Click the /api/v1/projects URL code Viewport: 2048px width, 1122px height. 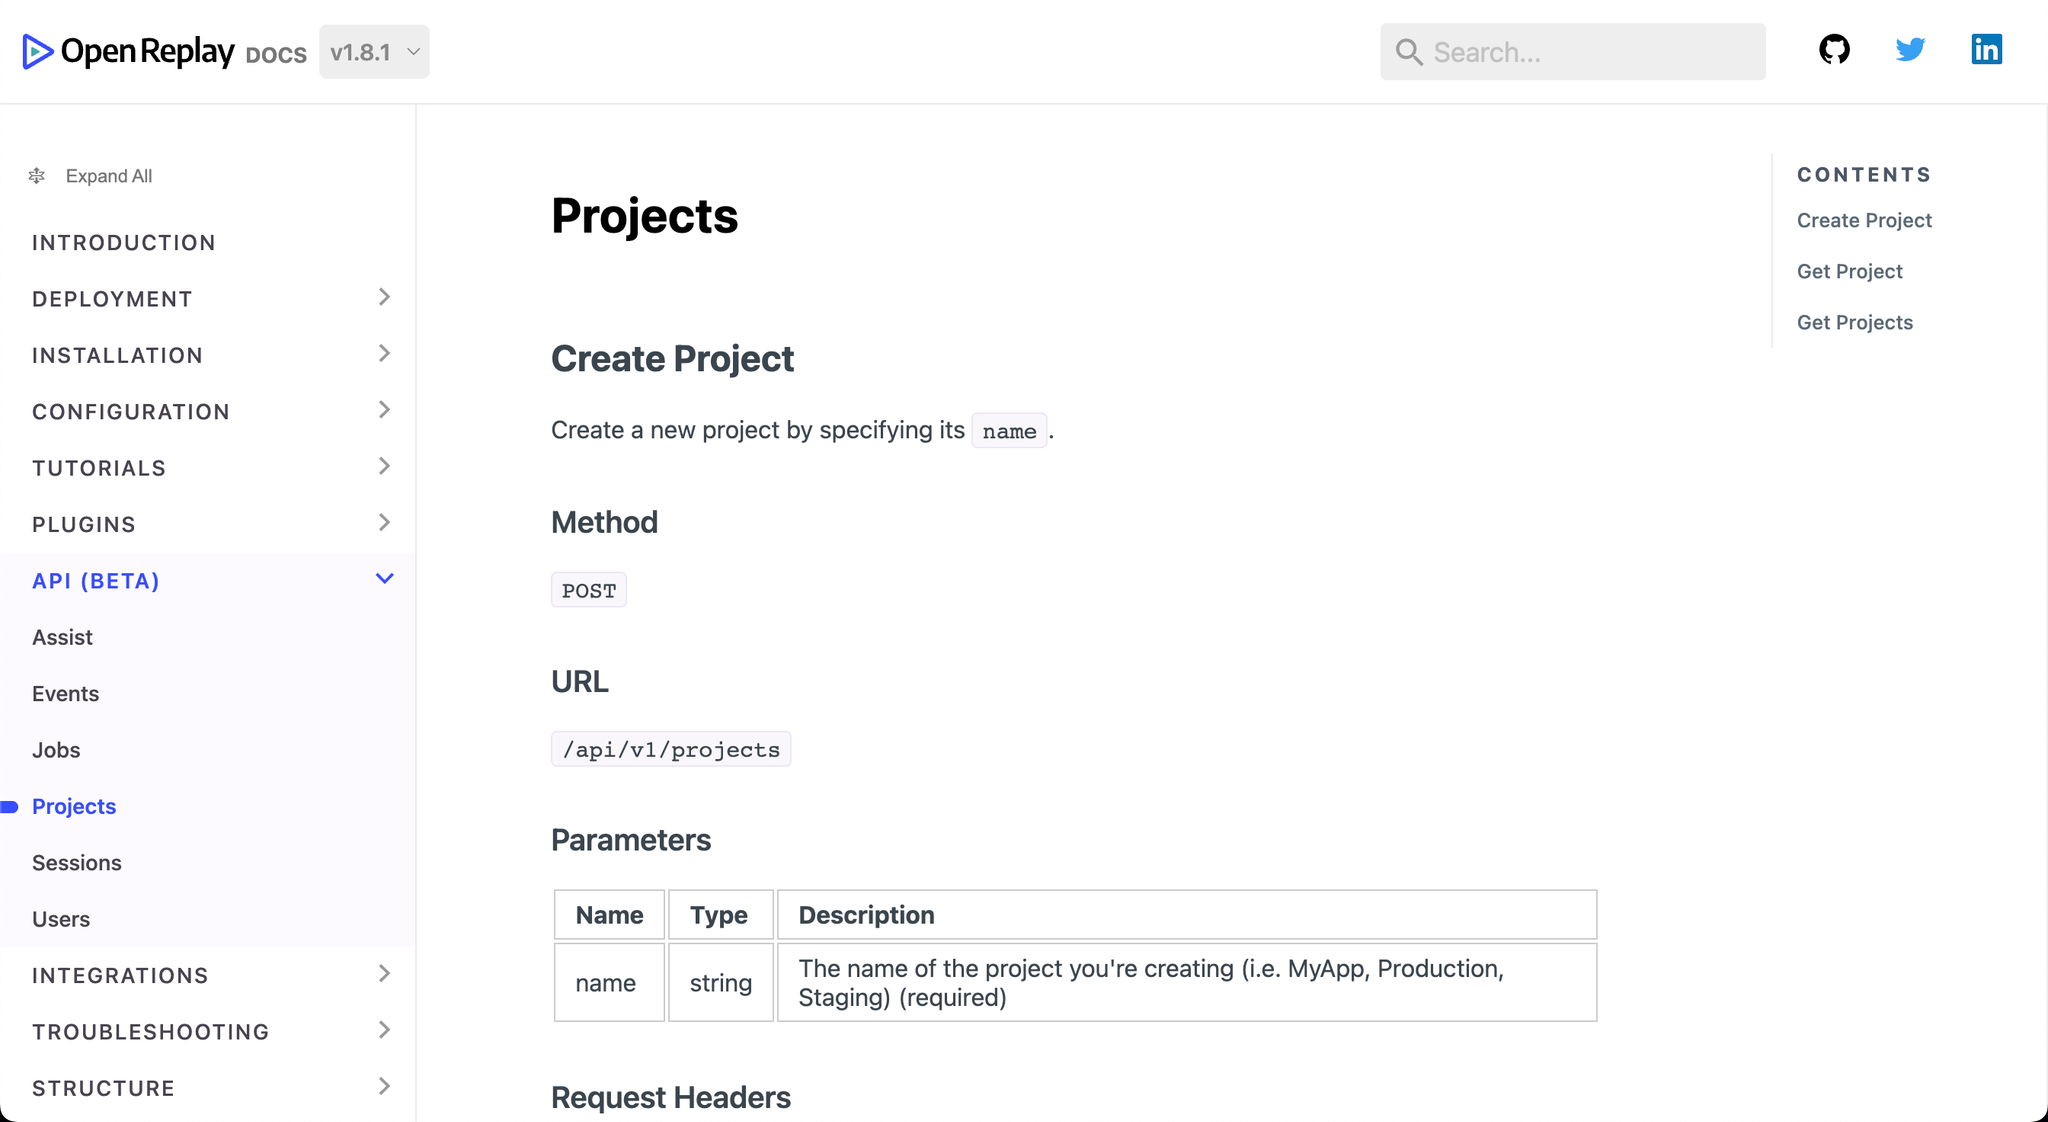click(x=671, y=749)
